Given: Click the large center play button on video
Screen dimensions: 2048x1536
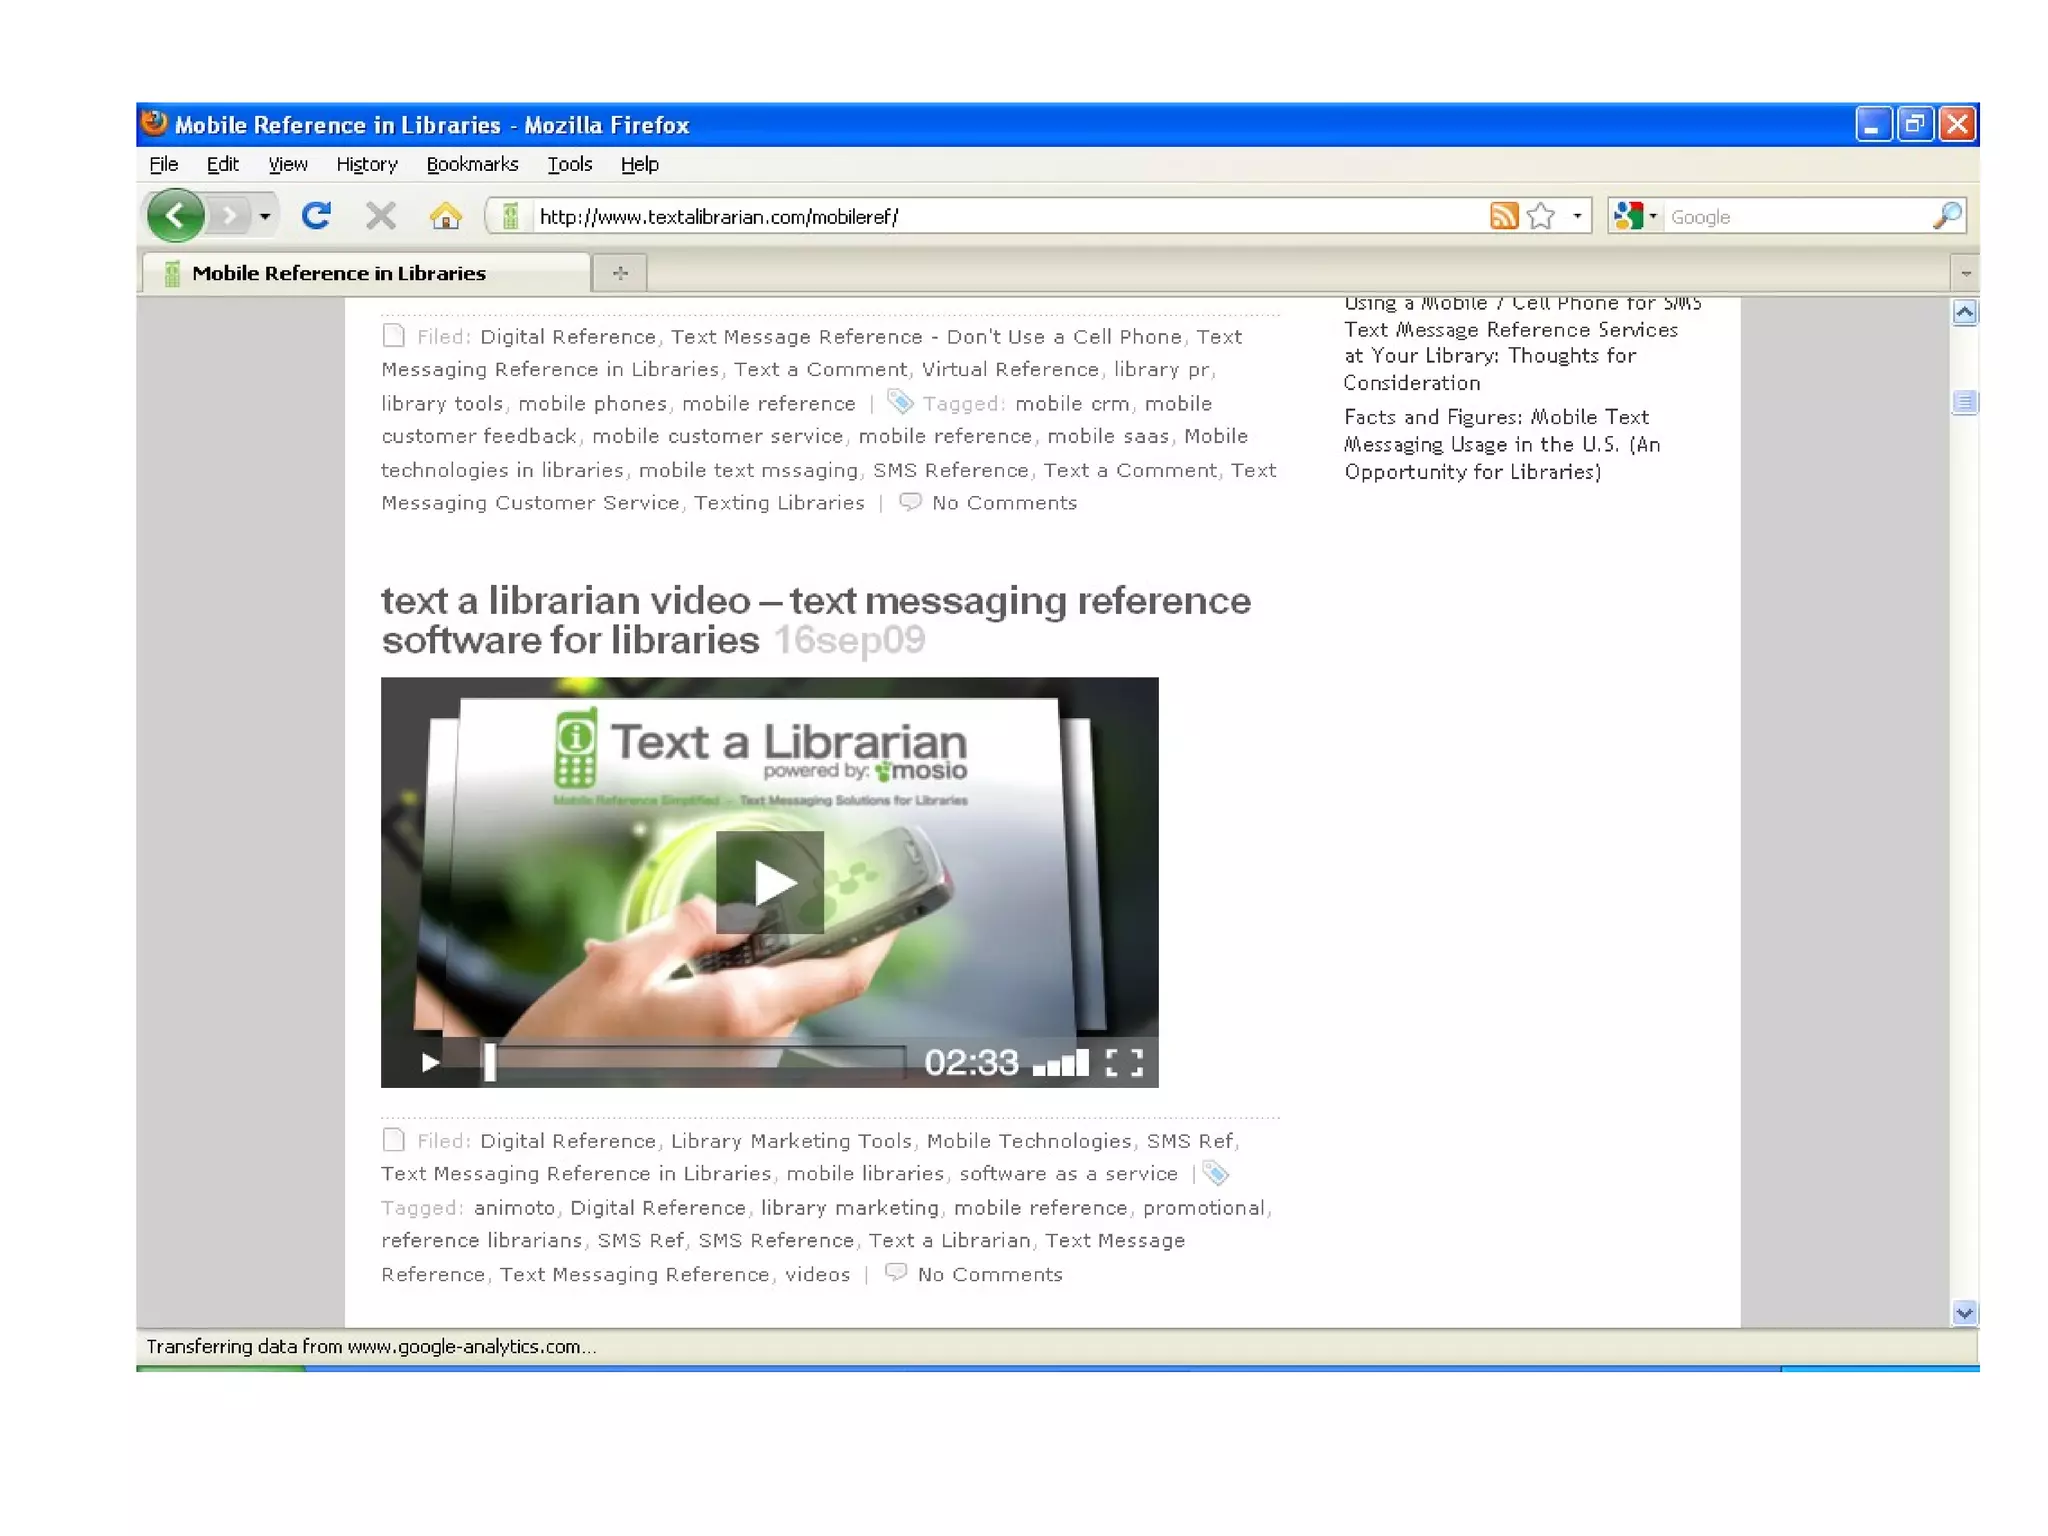Looking at the screenshot, I should tap(769, 882).
